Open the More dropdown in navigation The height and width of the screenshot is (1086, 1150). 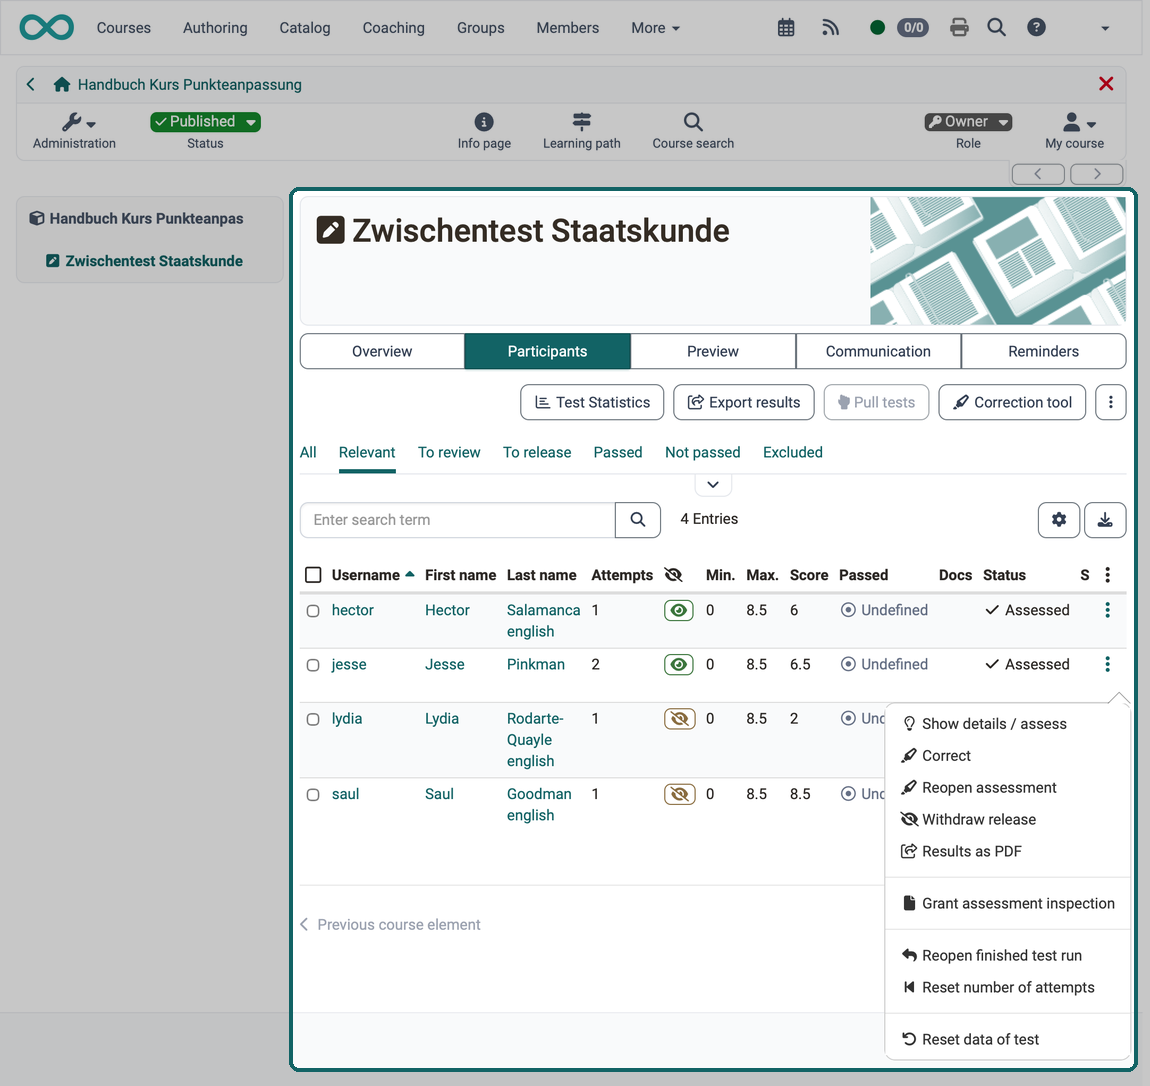click(656, 28)
